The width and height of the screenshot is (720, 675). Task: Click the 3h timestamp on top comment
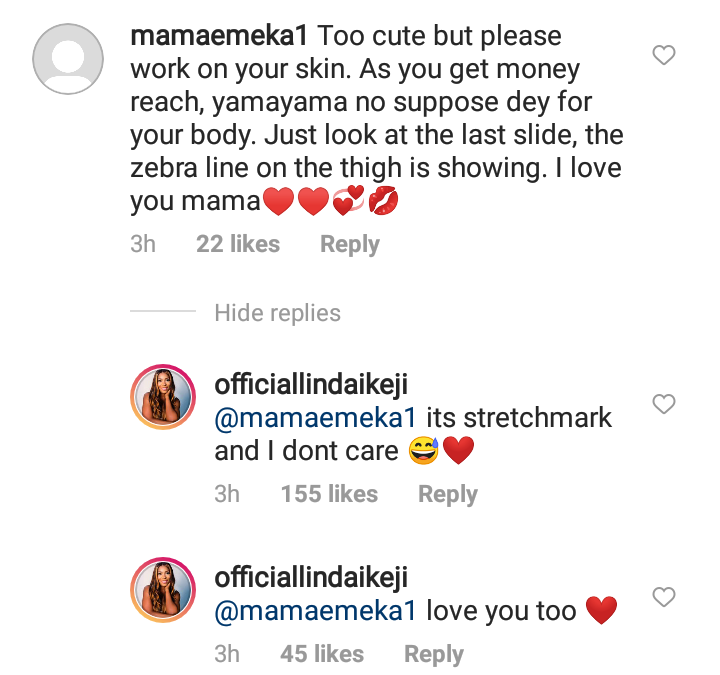[x=143, y=244]
